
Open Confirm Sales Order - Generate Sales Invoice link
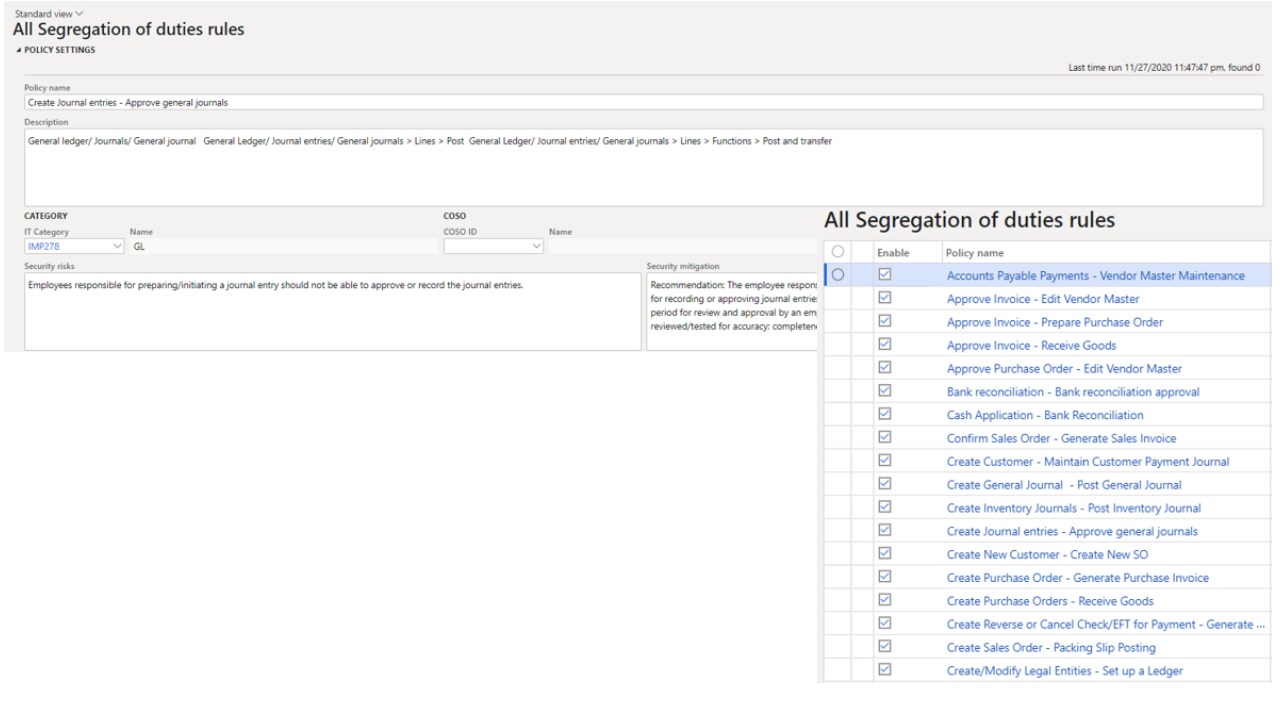[x=1061, y=438]
